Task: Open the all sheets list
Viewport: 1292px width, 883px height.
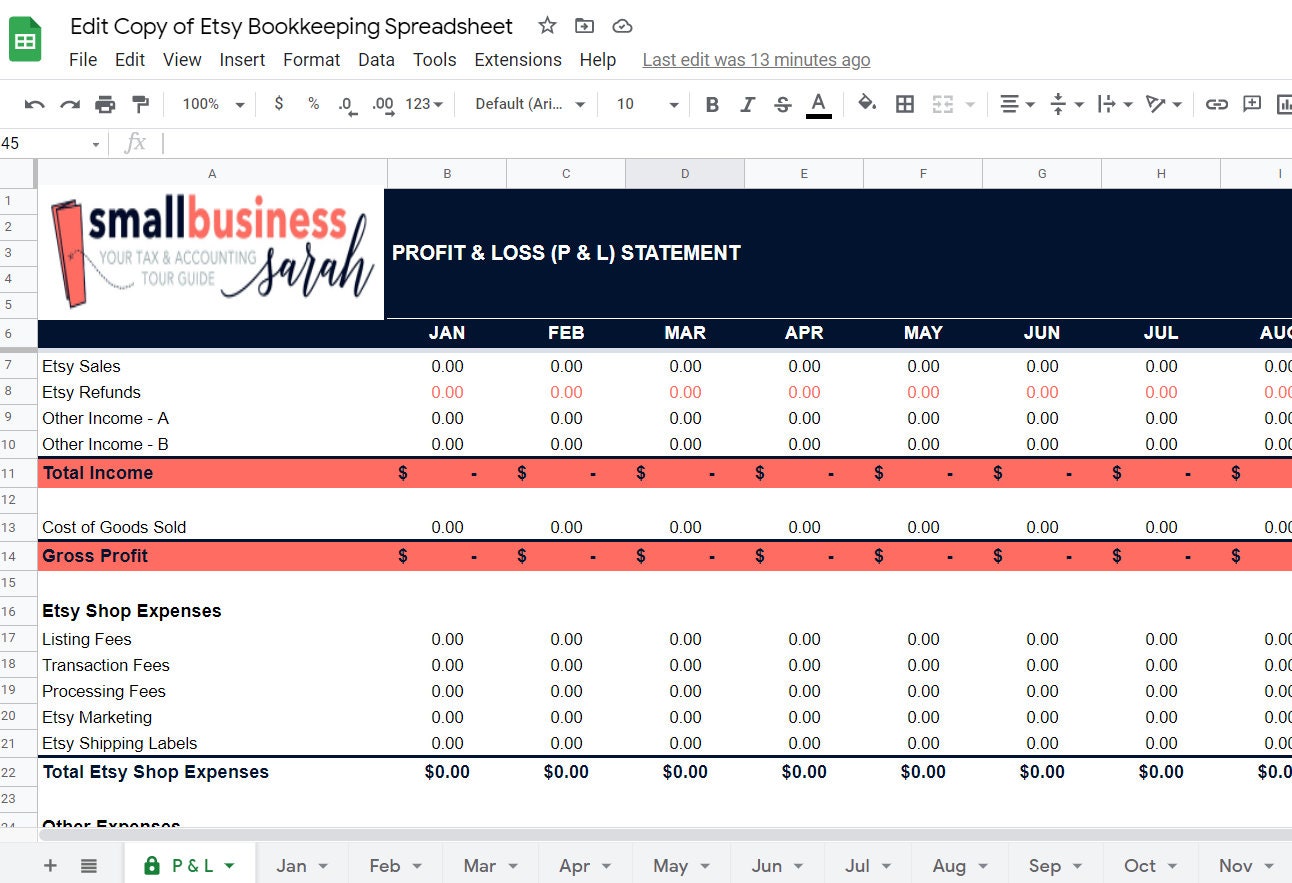Action: (89, 866)
